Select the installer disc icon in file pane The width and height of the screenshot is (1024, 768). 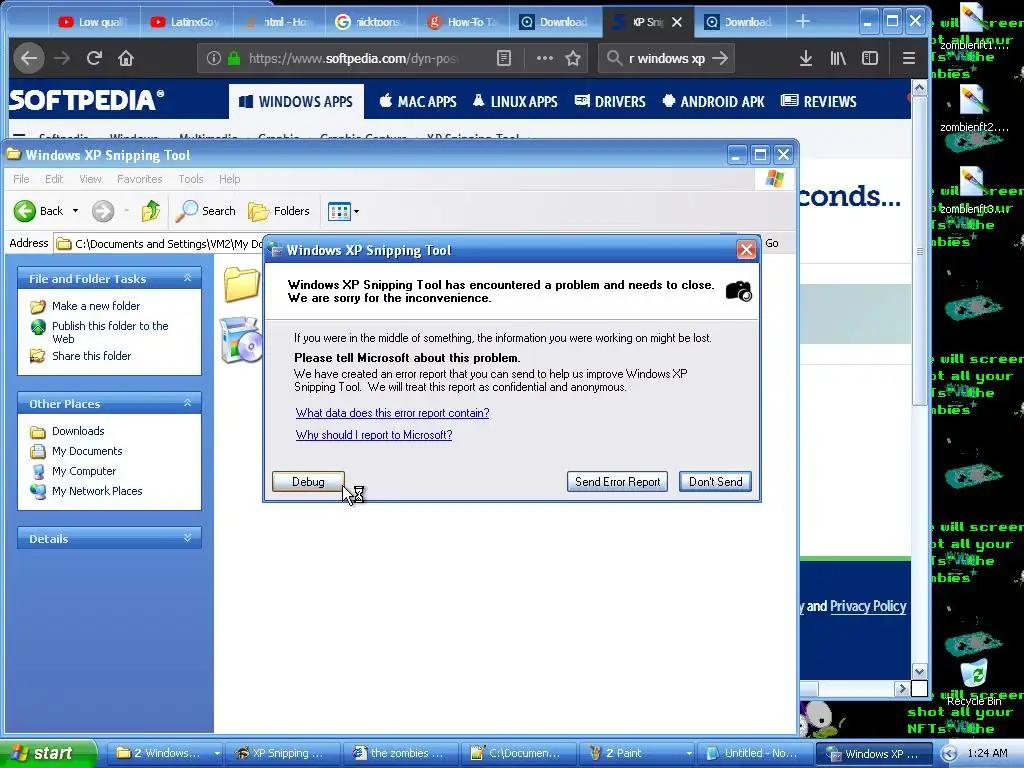242,340
